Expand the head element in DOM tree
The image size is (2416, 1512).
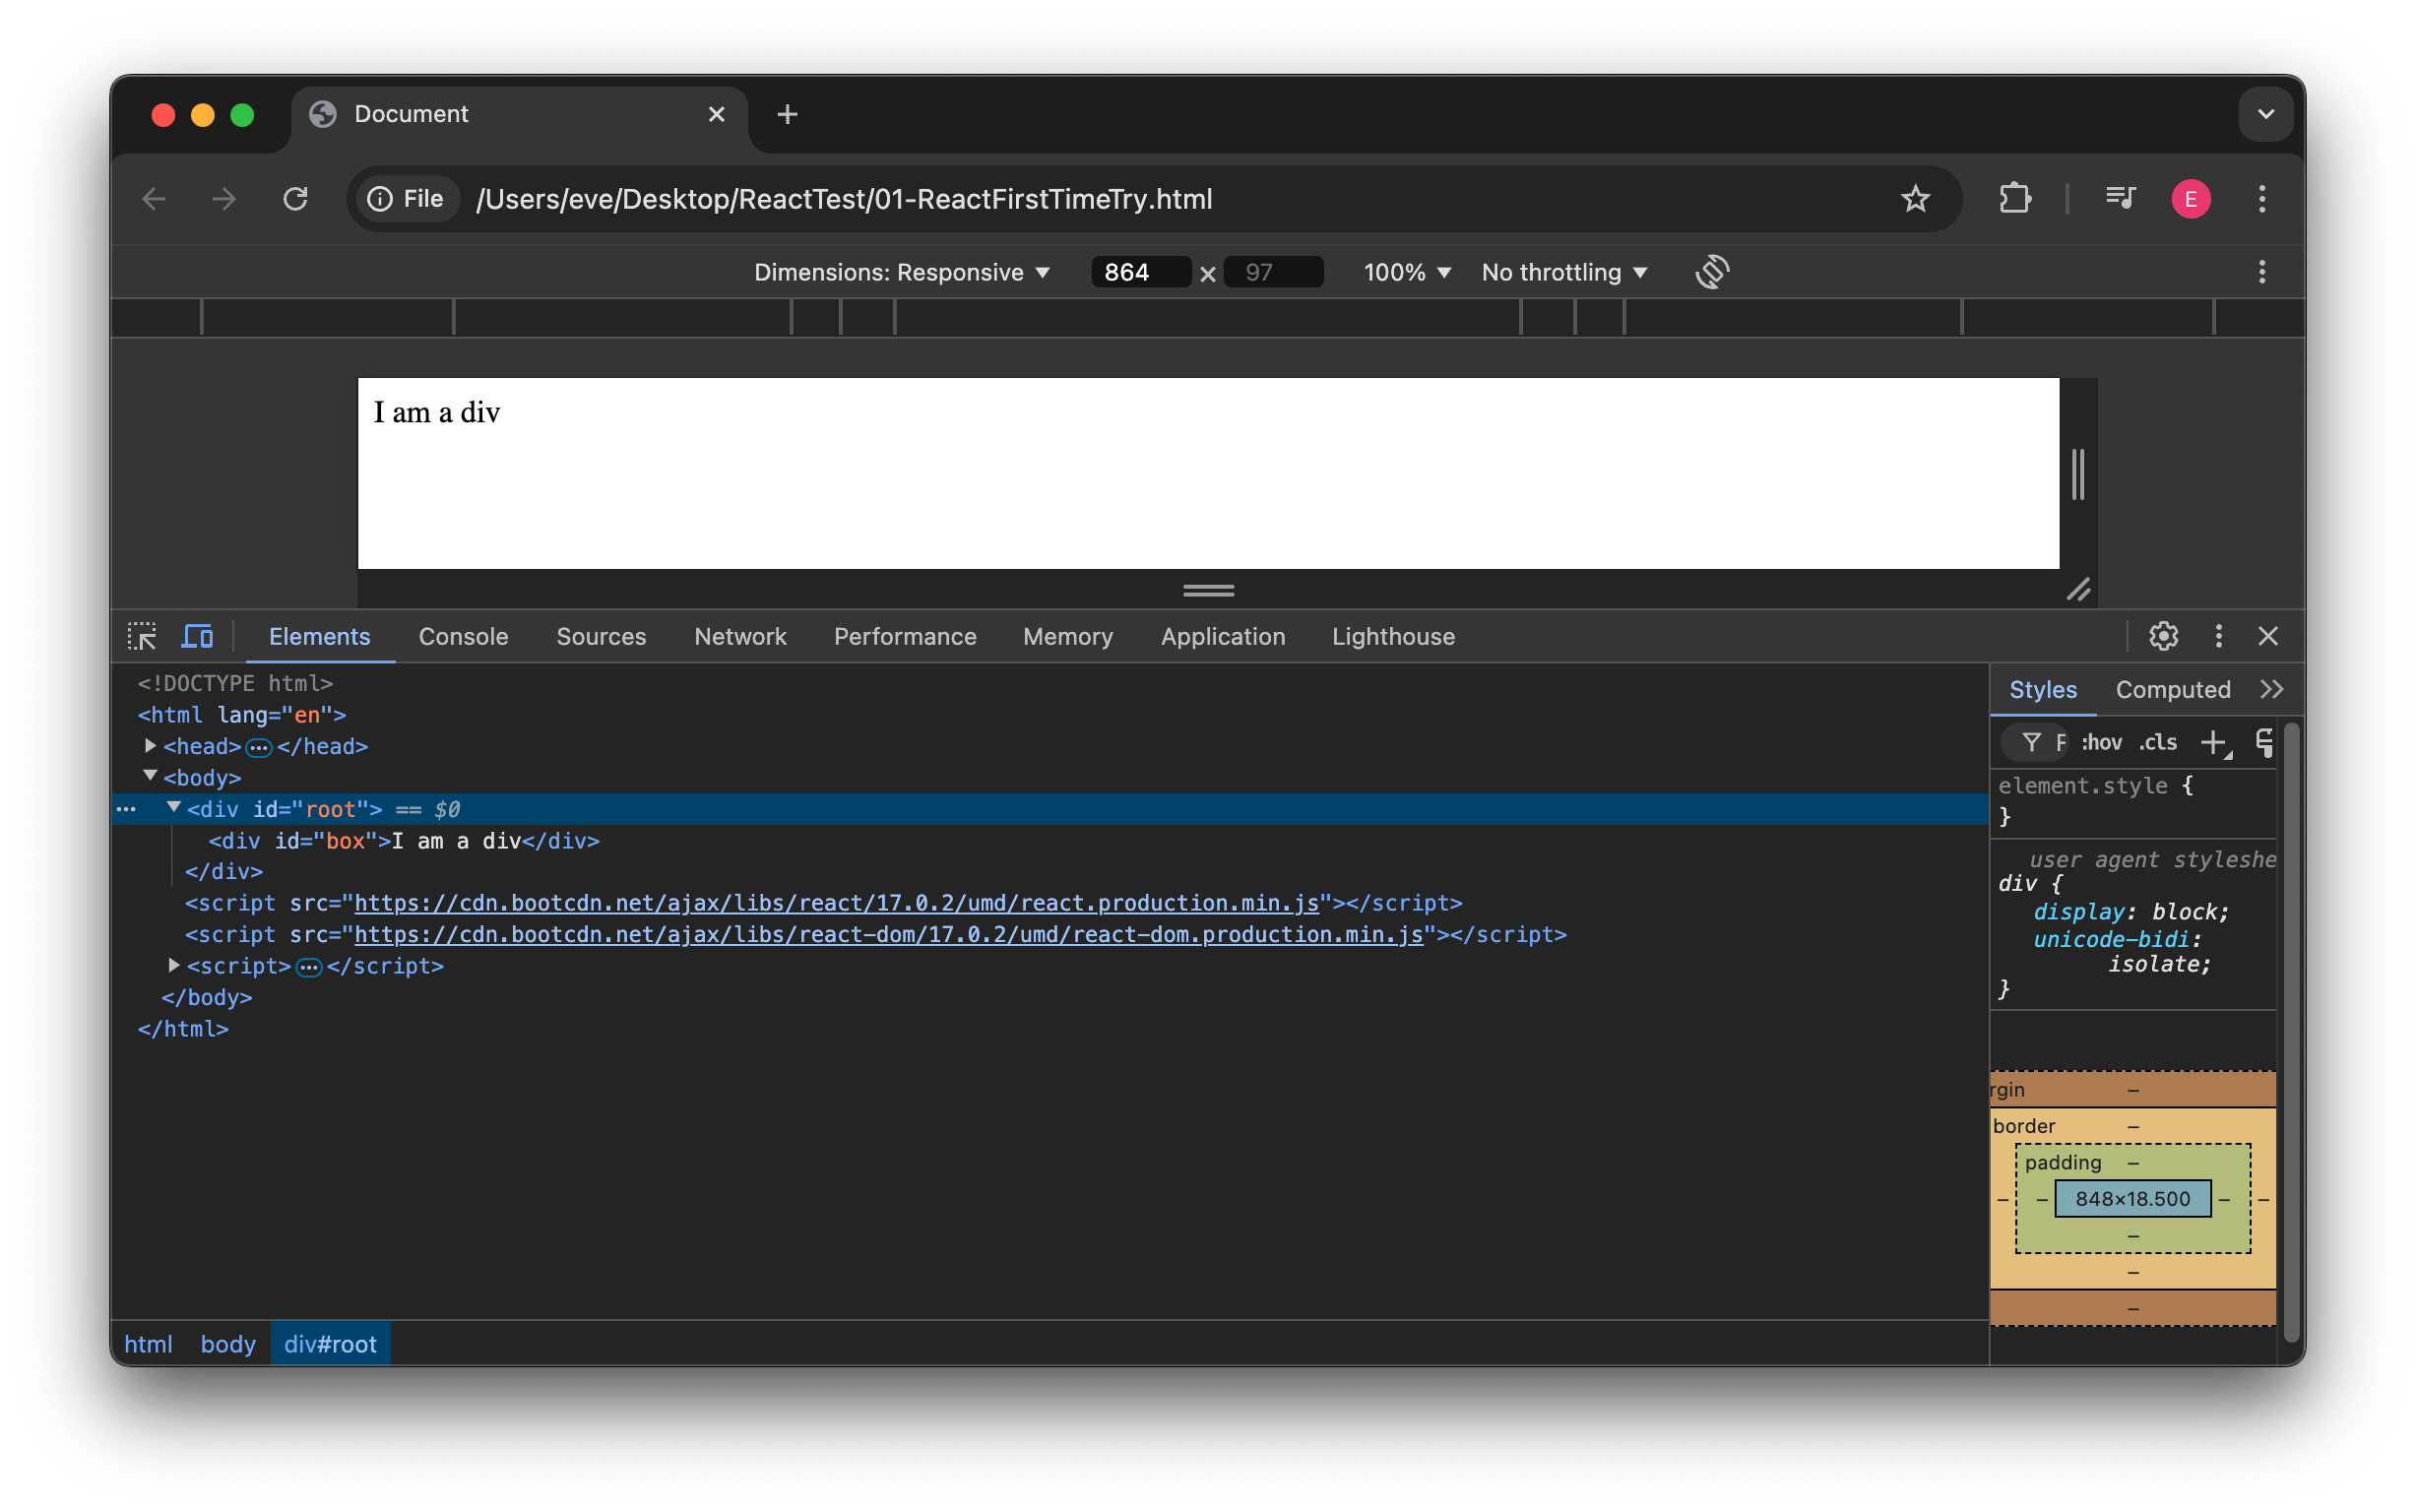click(x=148, y=745)
